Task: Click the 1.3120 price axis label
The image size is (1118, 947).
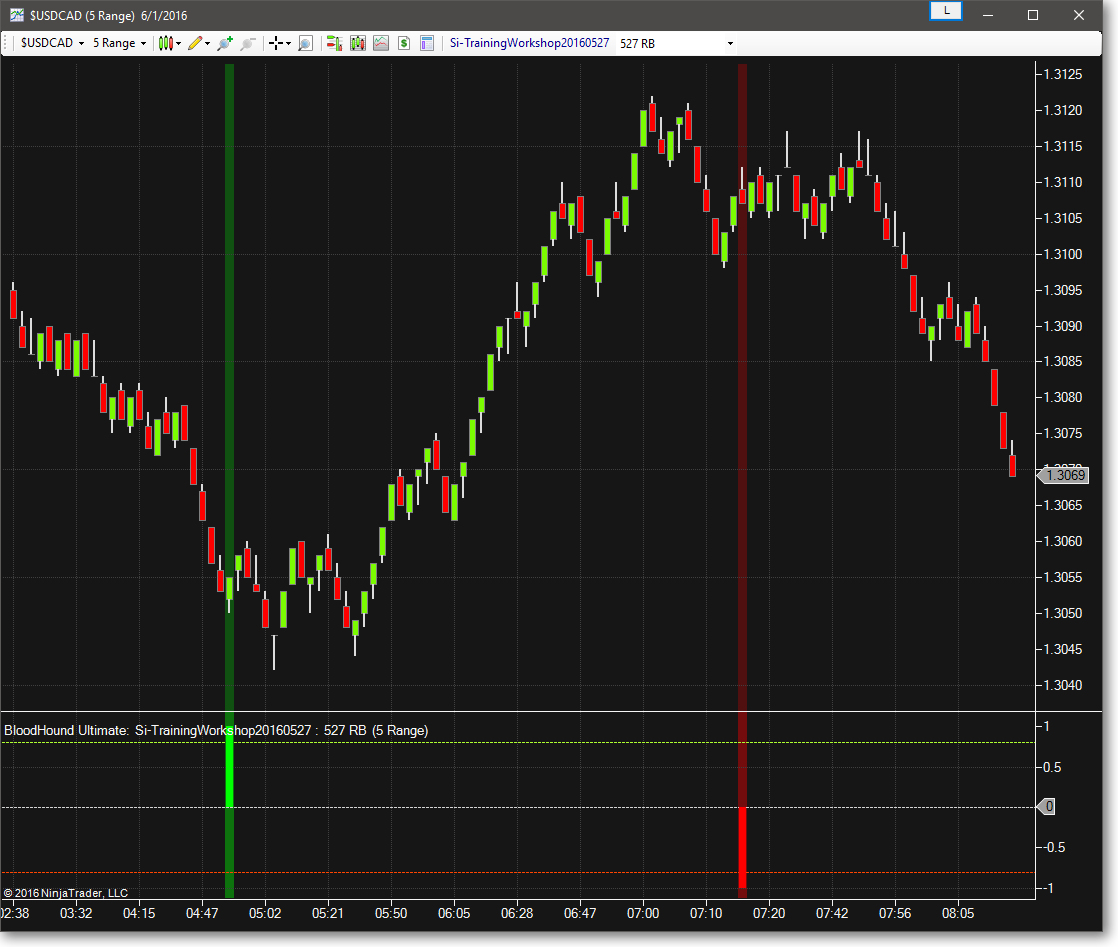Action: coord(1062,110)
